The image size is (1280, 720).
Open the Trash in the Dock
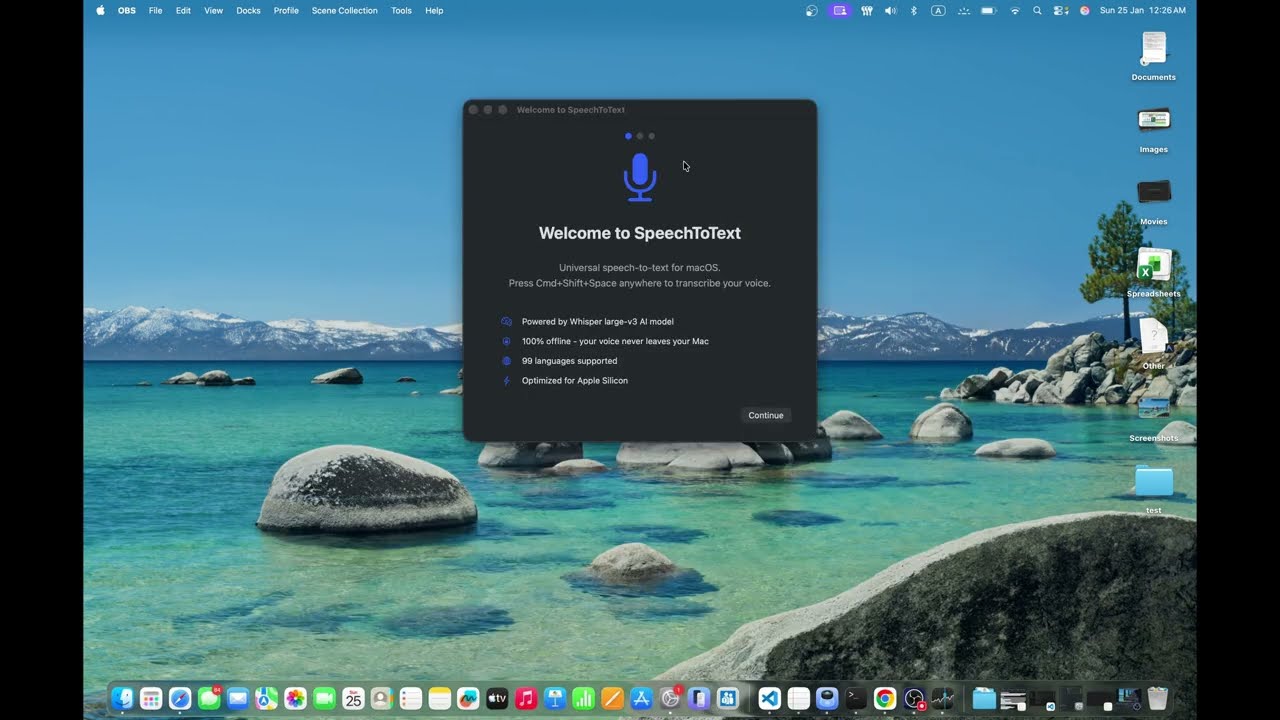pos(1157,698)
